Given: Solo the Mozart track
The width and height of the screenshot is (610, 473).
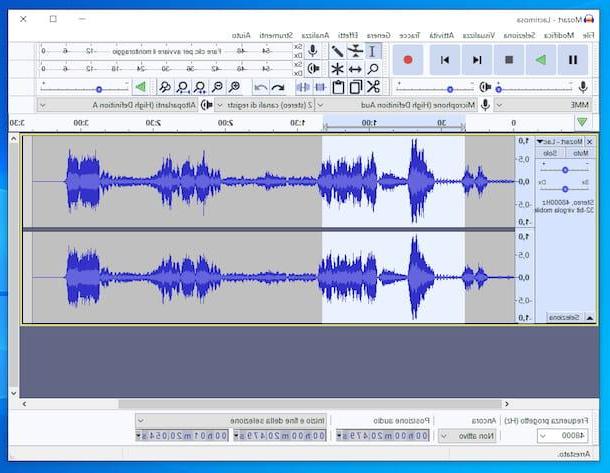Looking at the screenshot, I should click(550, 154).
